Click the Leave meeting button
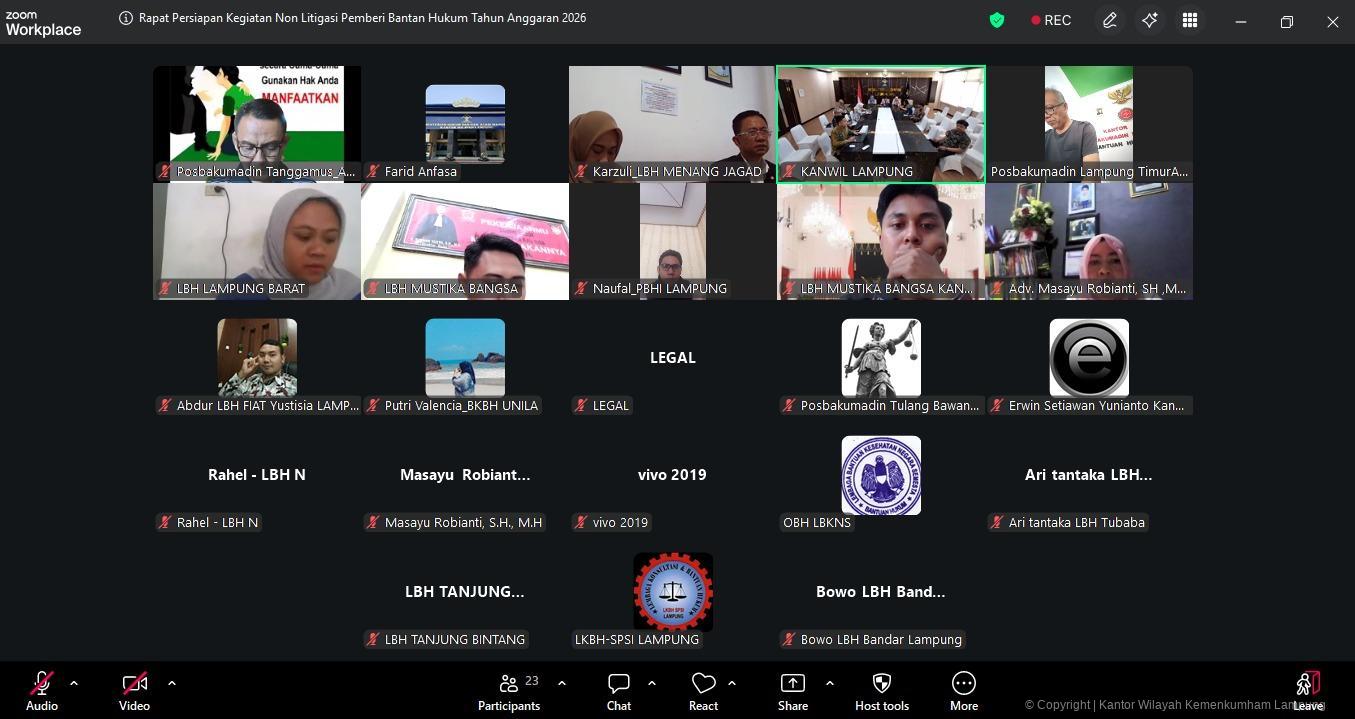The height and width of the screenshot is (719, 1355). tap(1307, 691)
